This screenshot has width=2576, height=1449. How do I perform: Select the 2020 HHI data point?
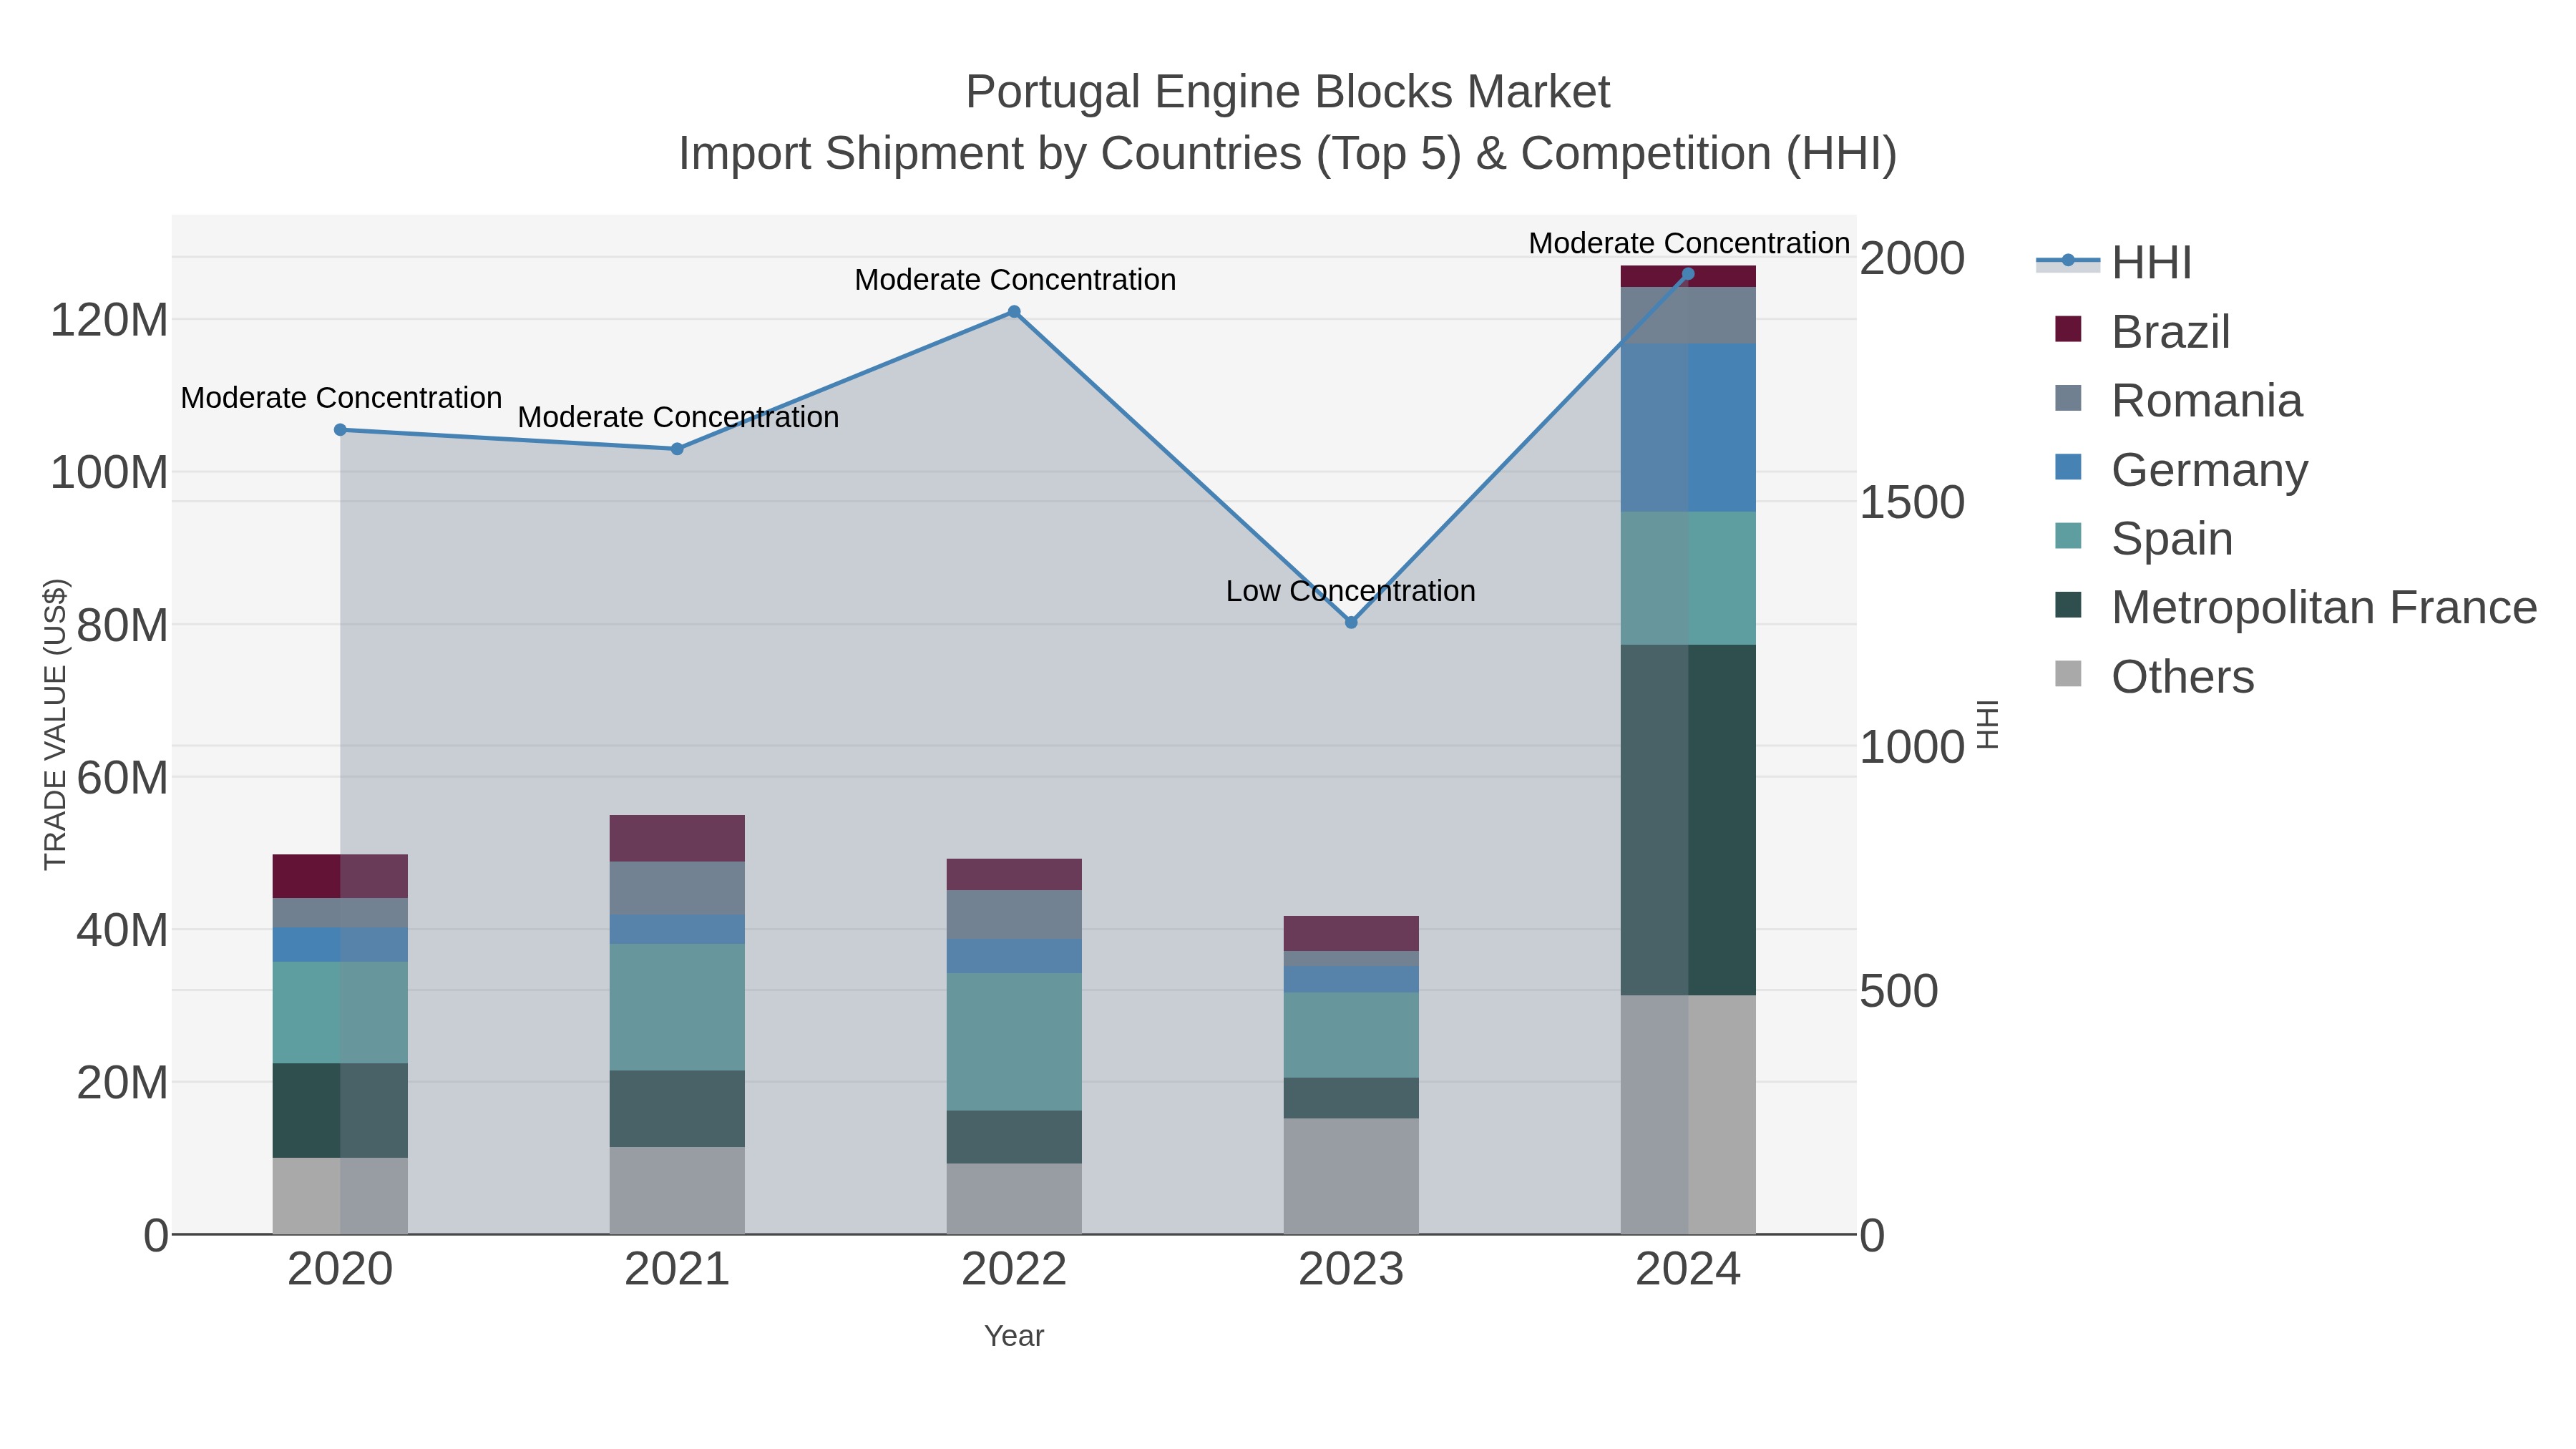click(x=340, y=430)
